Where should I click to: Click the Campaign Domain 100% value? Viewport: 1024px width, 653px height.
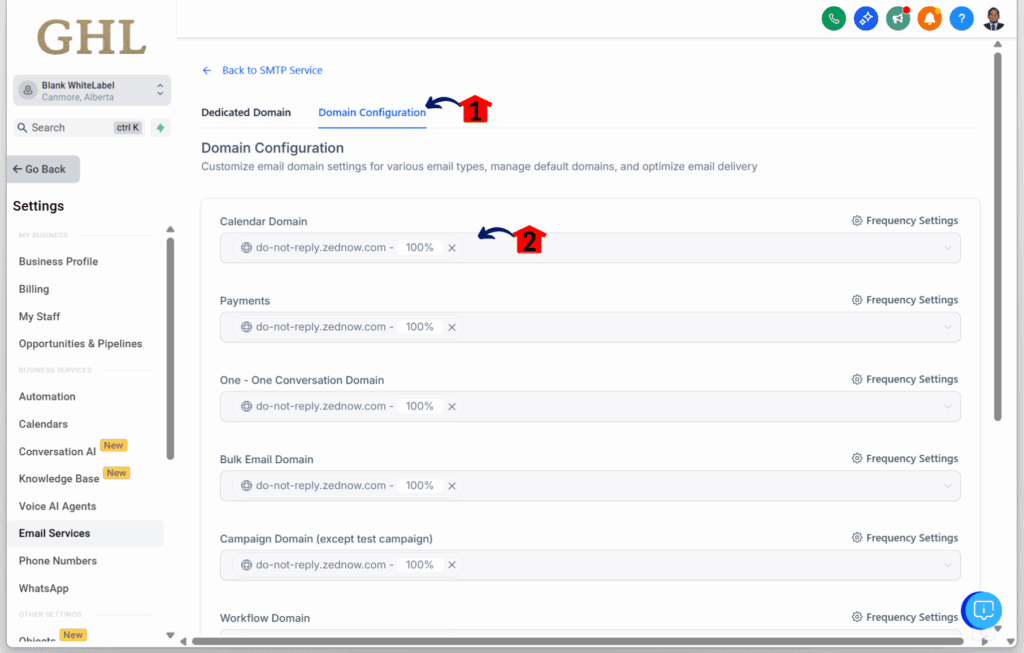(419, 565)
